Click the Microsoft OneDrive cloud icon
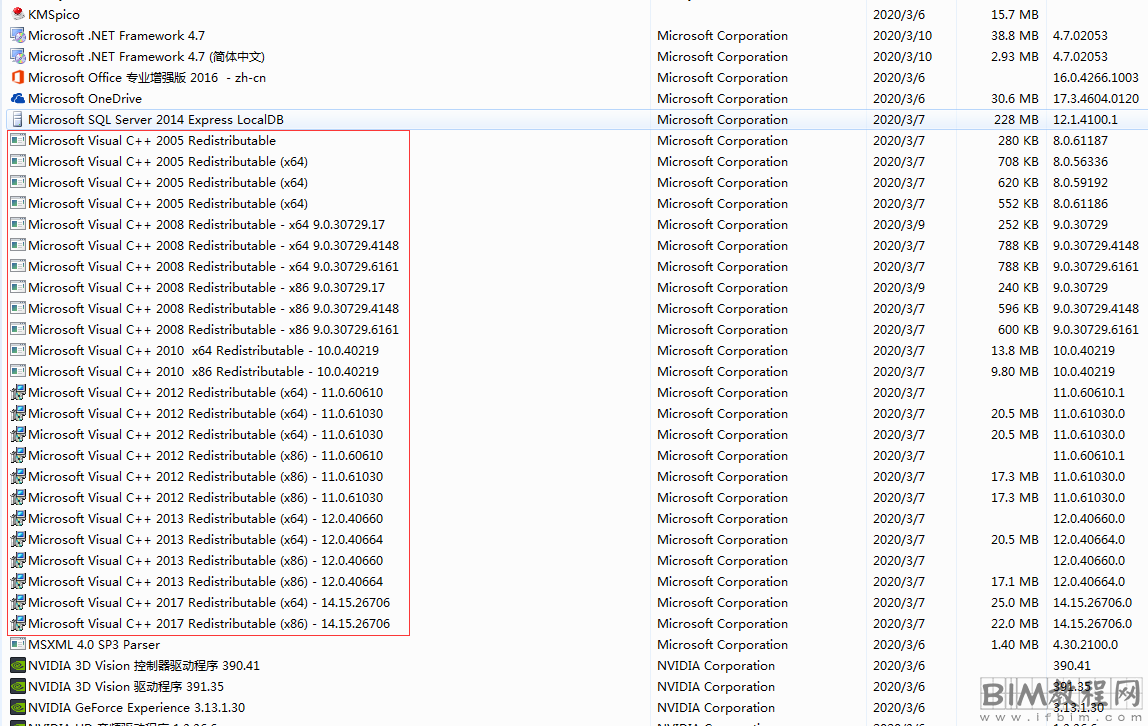Image resolution: width=1148 pixels, height=726 pixels. 18,98
